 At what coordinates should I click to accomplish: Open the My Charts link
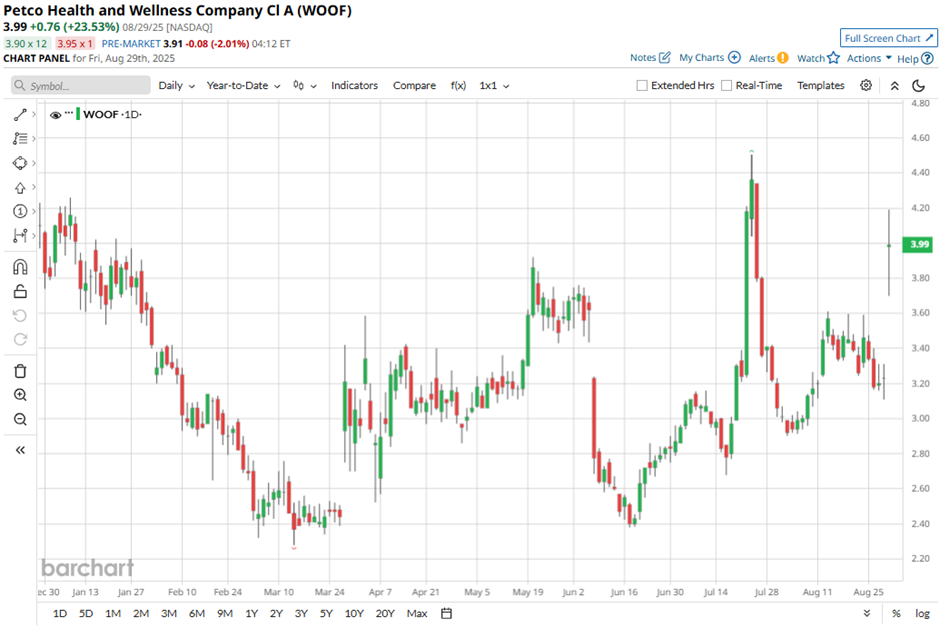pos(701,58)
